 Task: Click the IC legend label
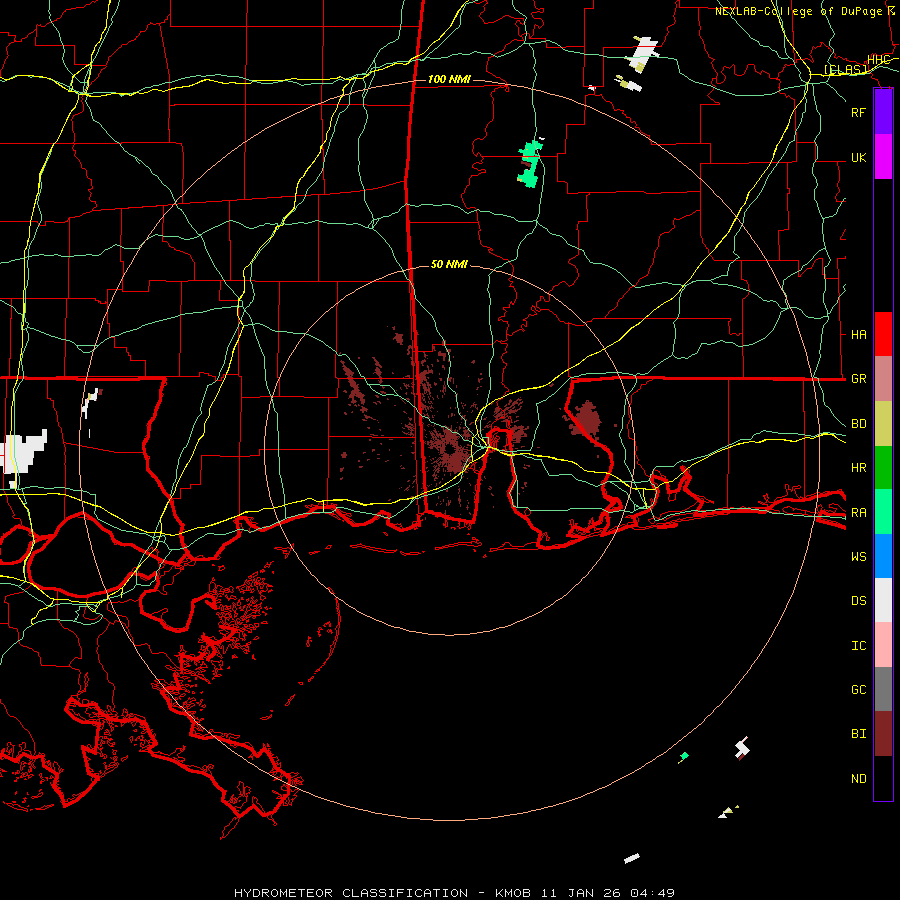tap(859, 646)
